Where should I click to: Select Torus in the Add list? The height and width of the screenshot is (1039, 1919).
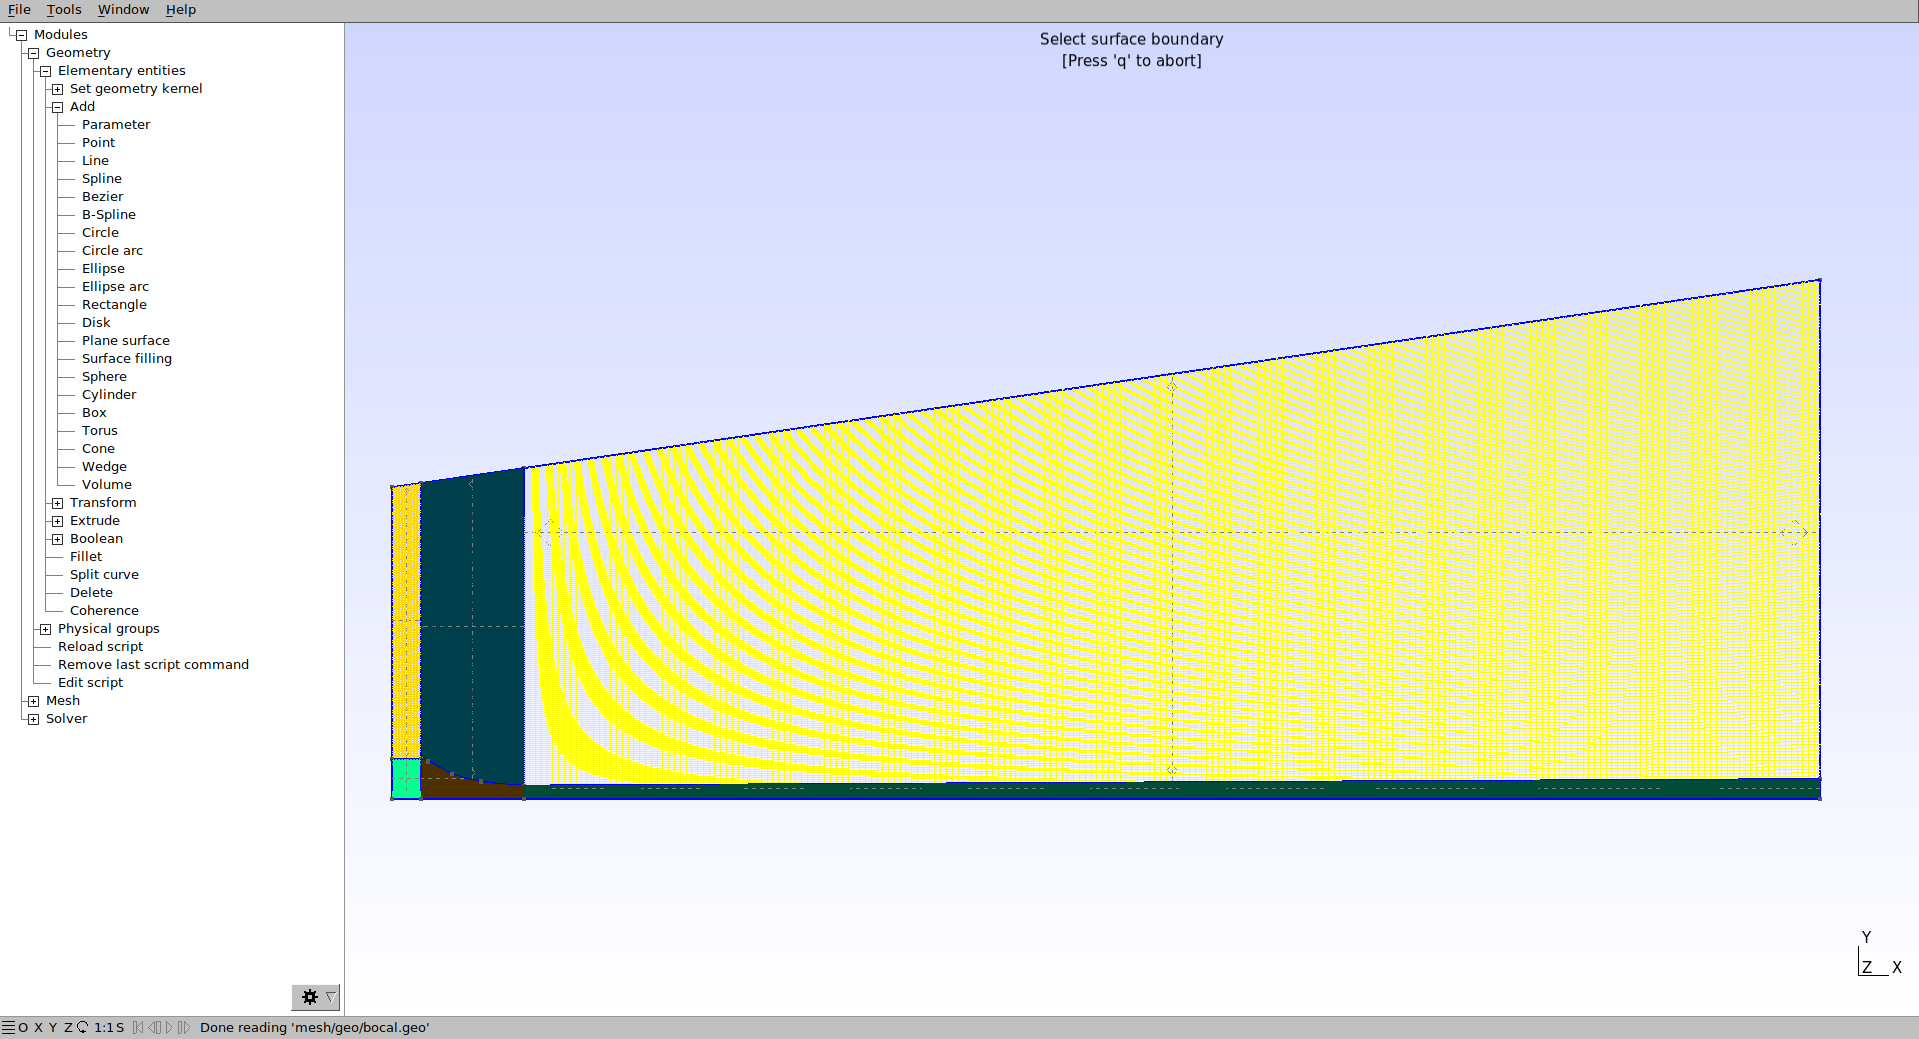(99, 431)
